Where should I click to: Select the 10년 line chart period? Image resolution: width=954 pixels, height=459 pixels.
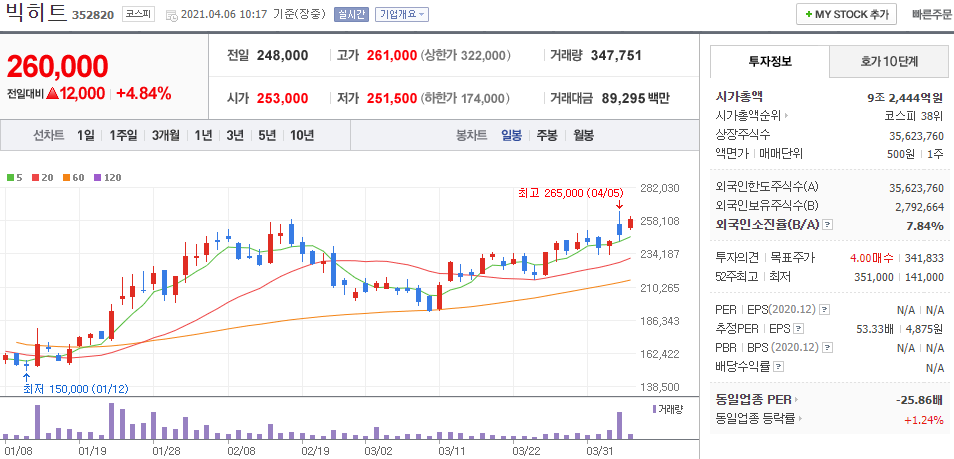pos(302,135)
